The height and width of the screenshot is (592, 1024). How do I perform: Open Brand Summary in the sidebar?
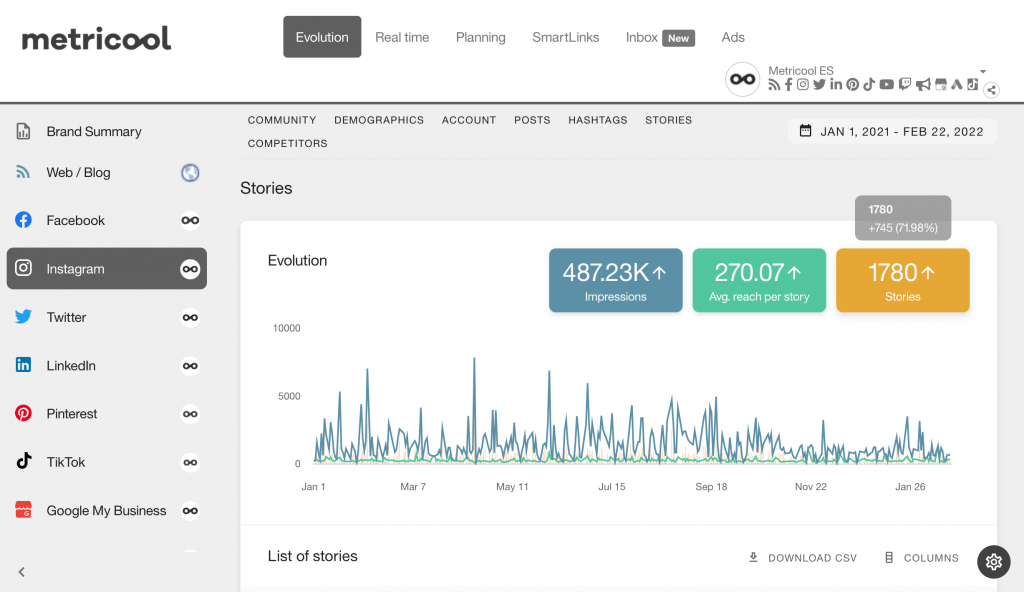click(94, 131)
